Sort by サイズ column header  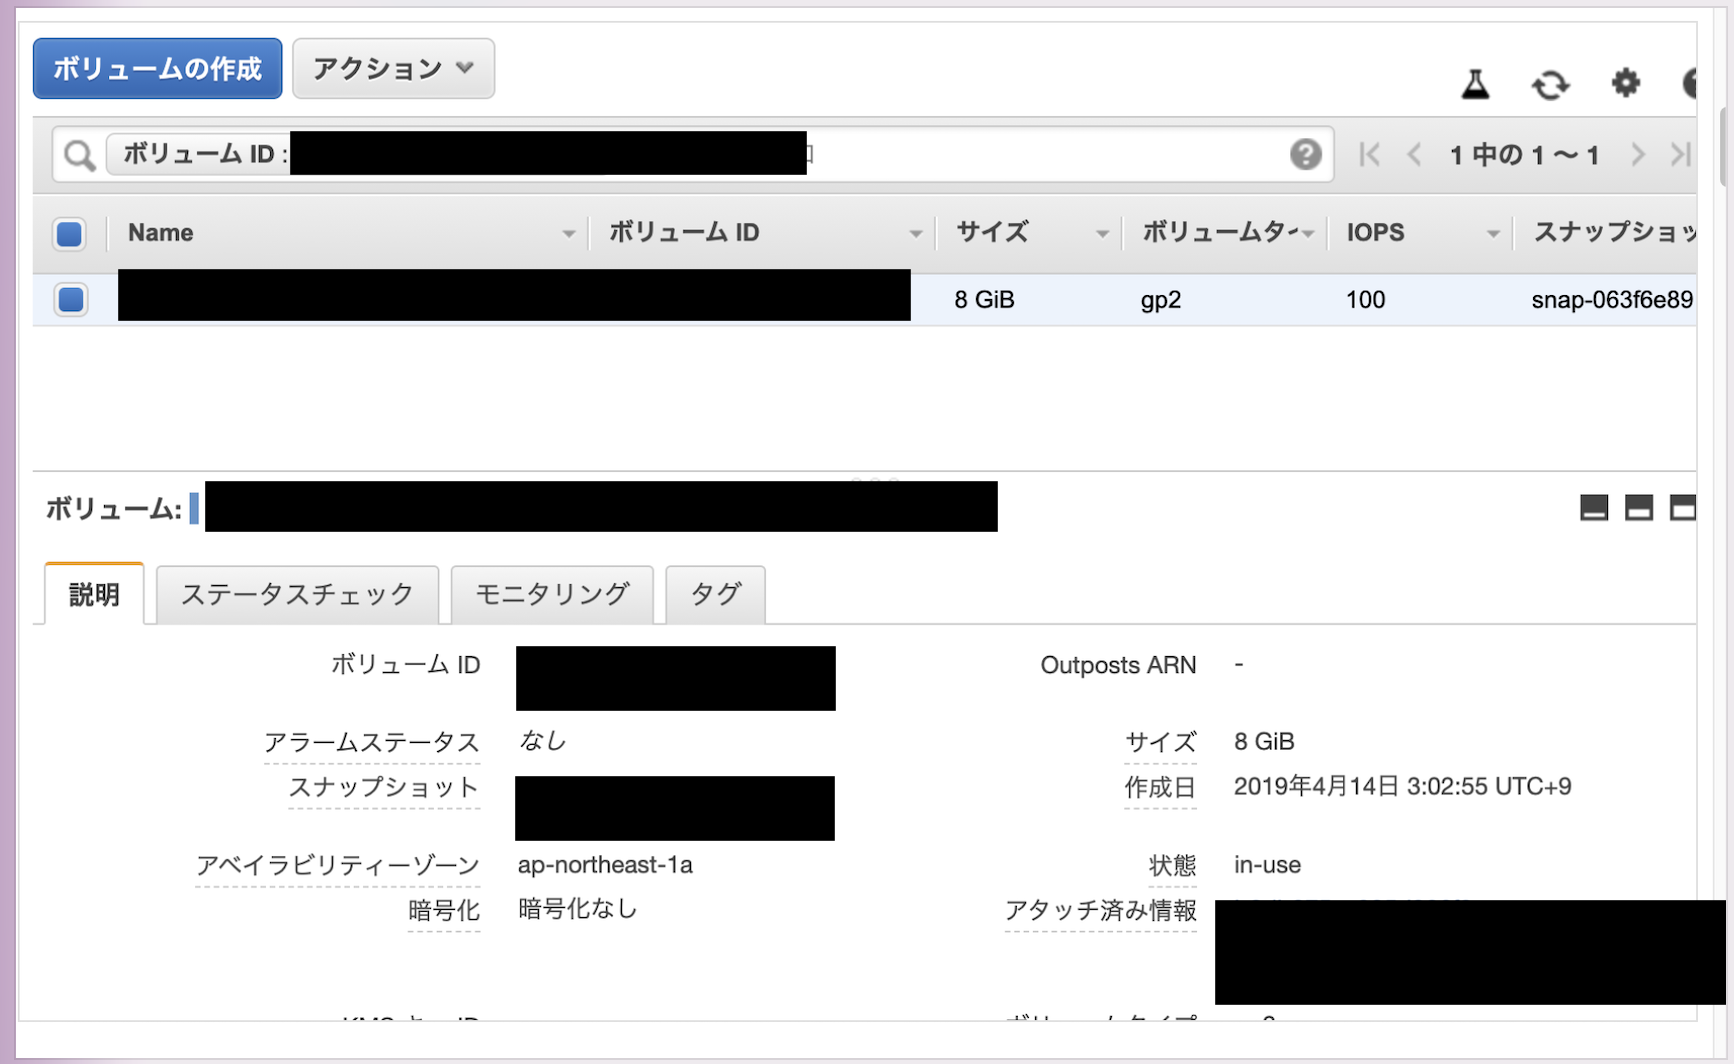pos(1030,233)
